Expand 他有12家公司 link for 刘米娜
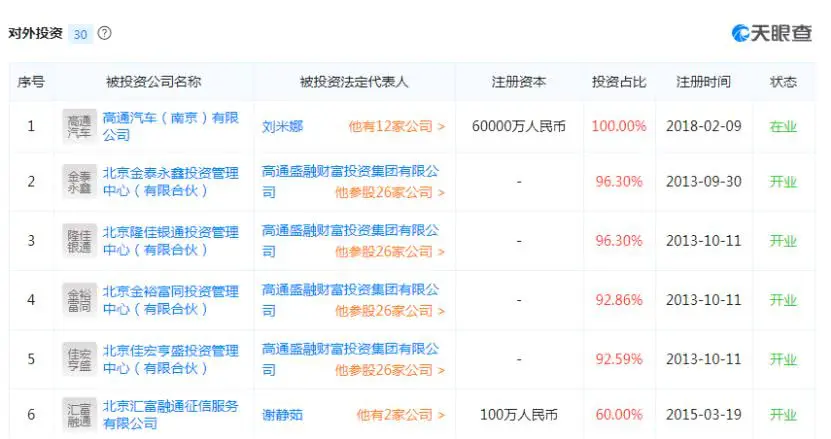This screenshot has width=831, height=439. click(396, 127)
